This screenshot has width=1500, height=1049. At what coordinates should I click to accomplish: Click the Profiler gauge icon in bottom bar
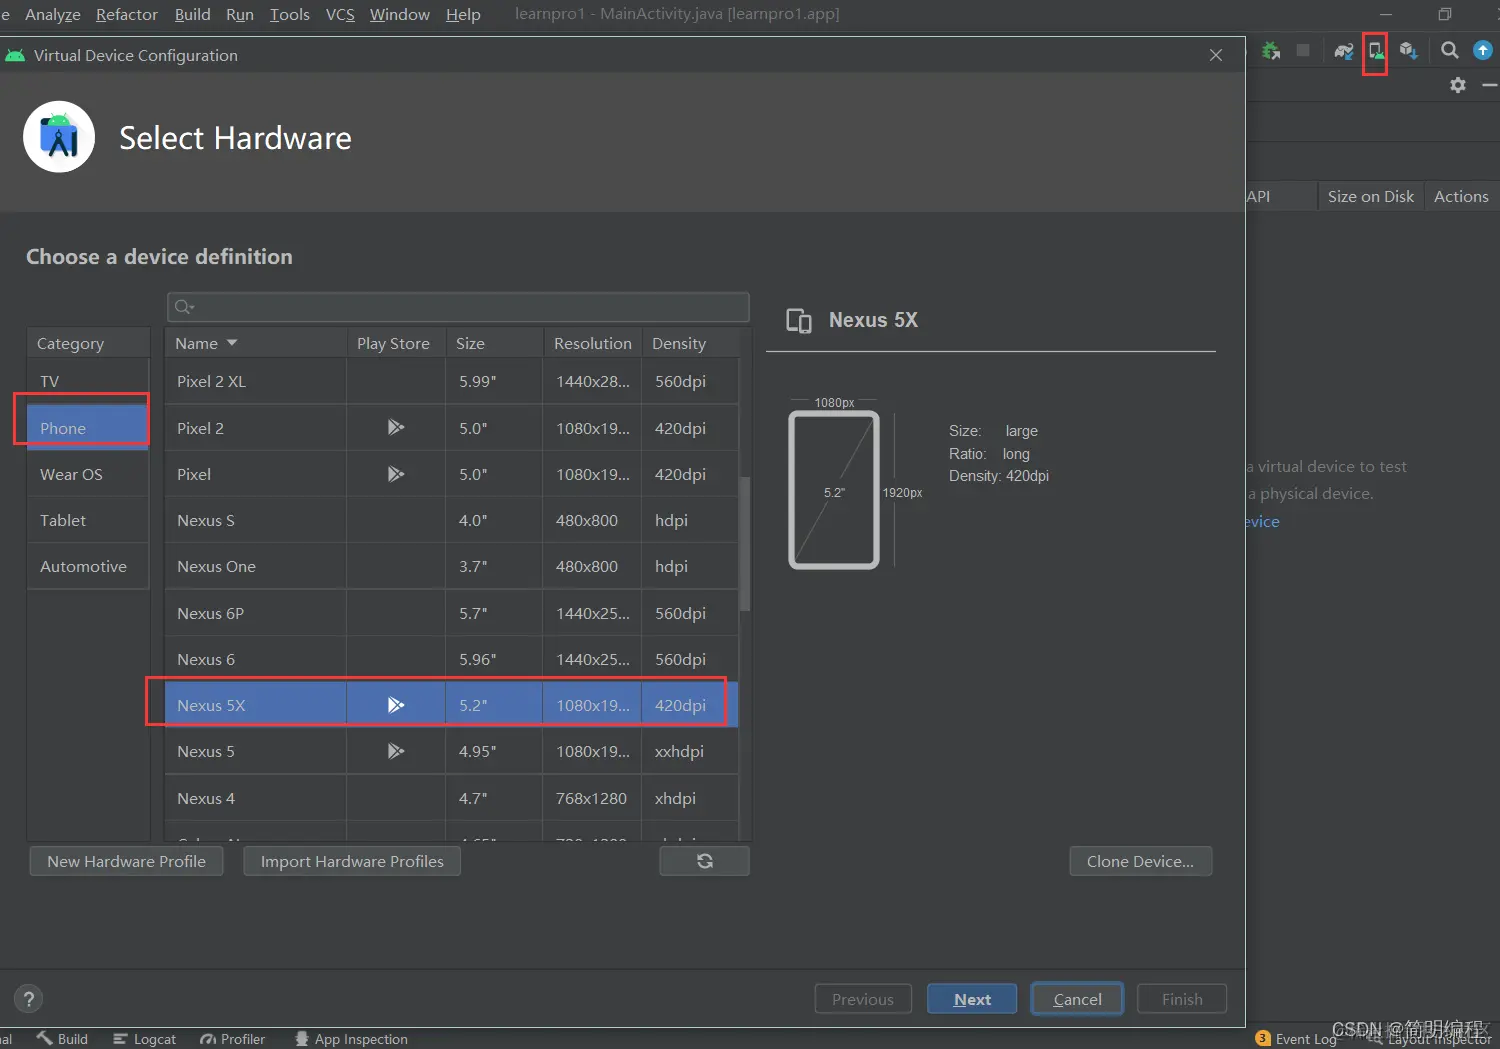pos(208,1039)
